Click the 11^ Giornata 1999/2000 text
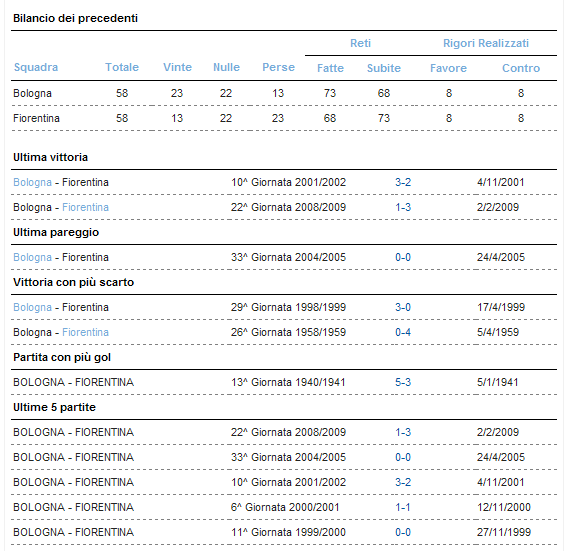 (x=288, y=532)
